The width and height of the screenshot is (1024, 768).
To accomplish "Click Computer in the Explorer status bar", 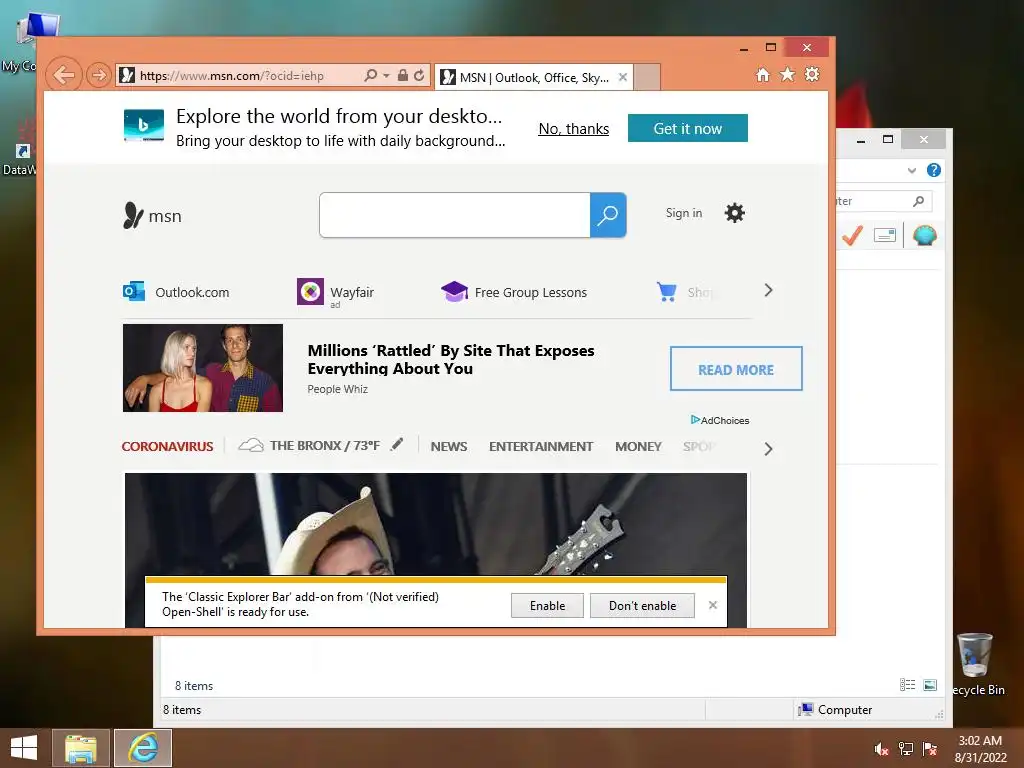I will pos(835,709).
